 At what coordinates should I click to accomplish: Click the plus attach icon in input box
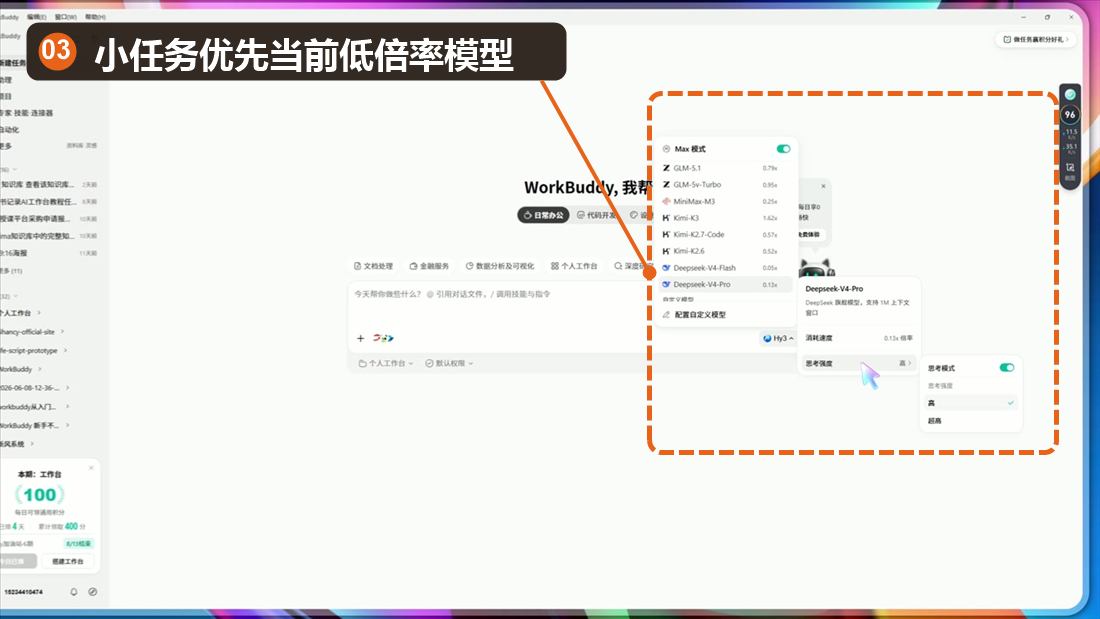(361, 338)
